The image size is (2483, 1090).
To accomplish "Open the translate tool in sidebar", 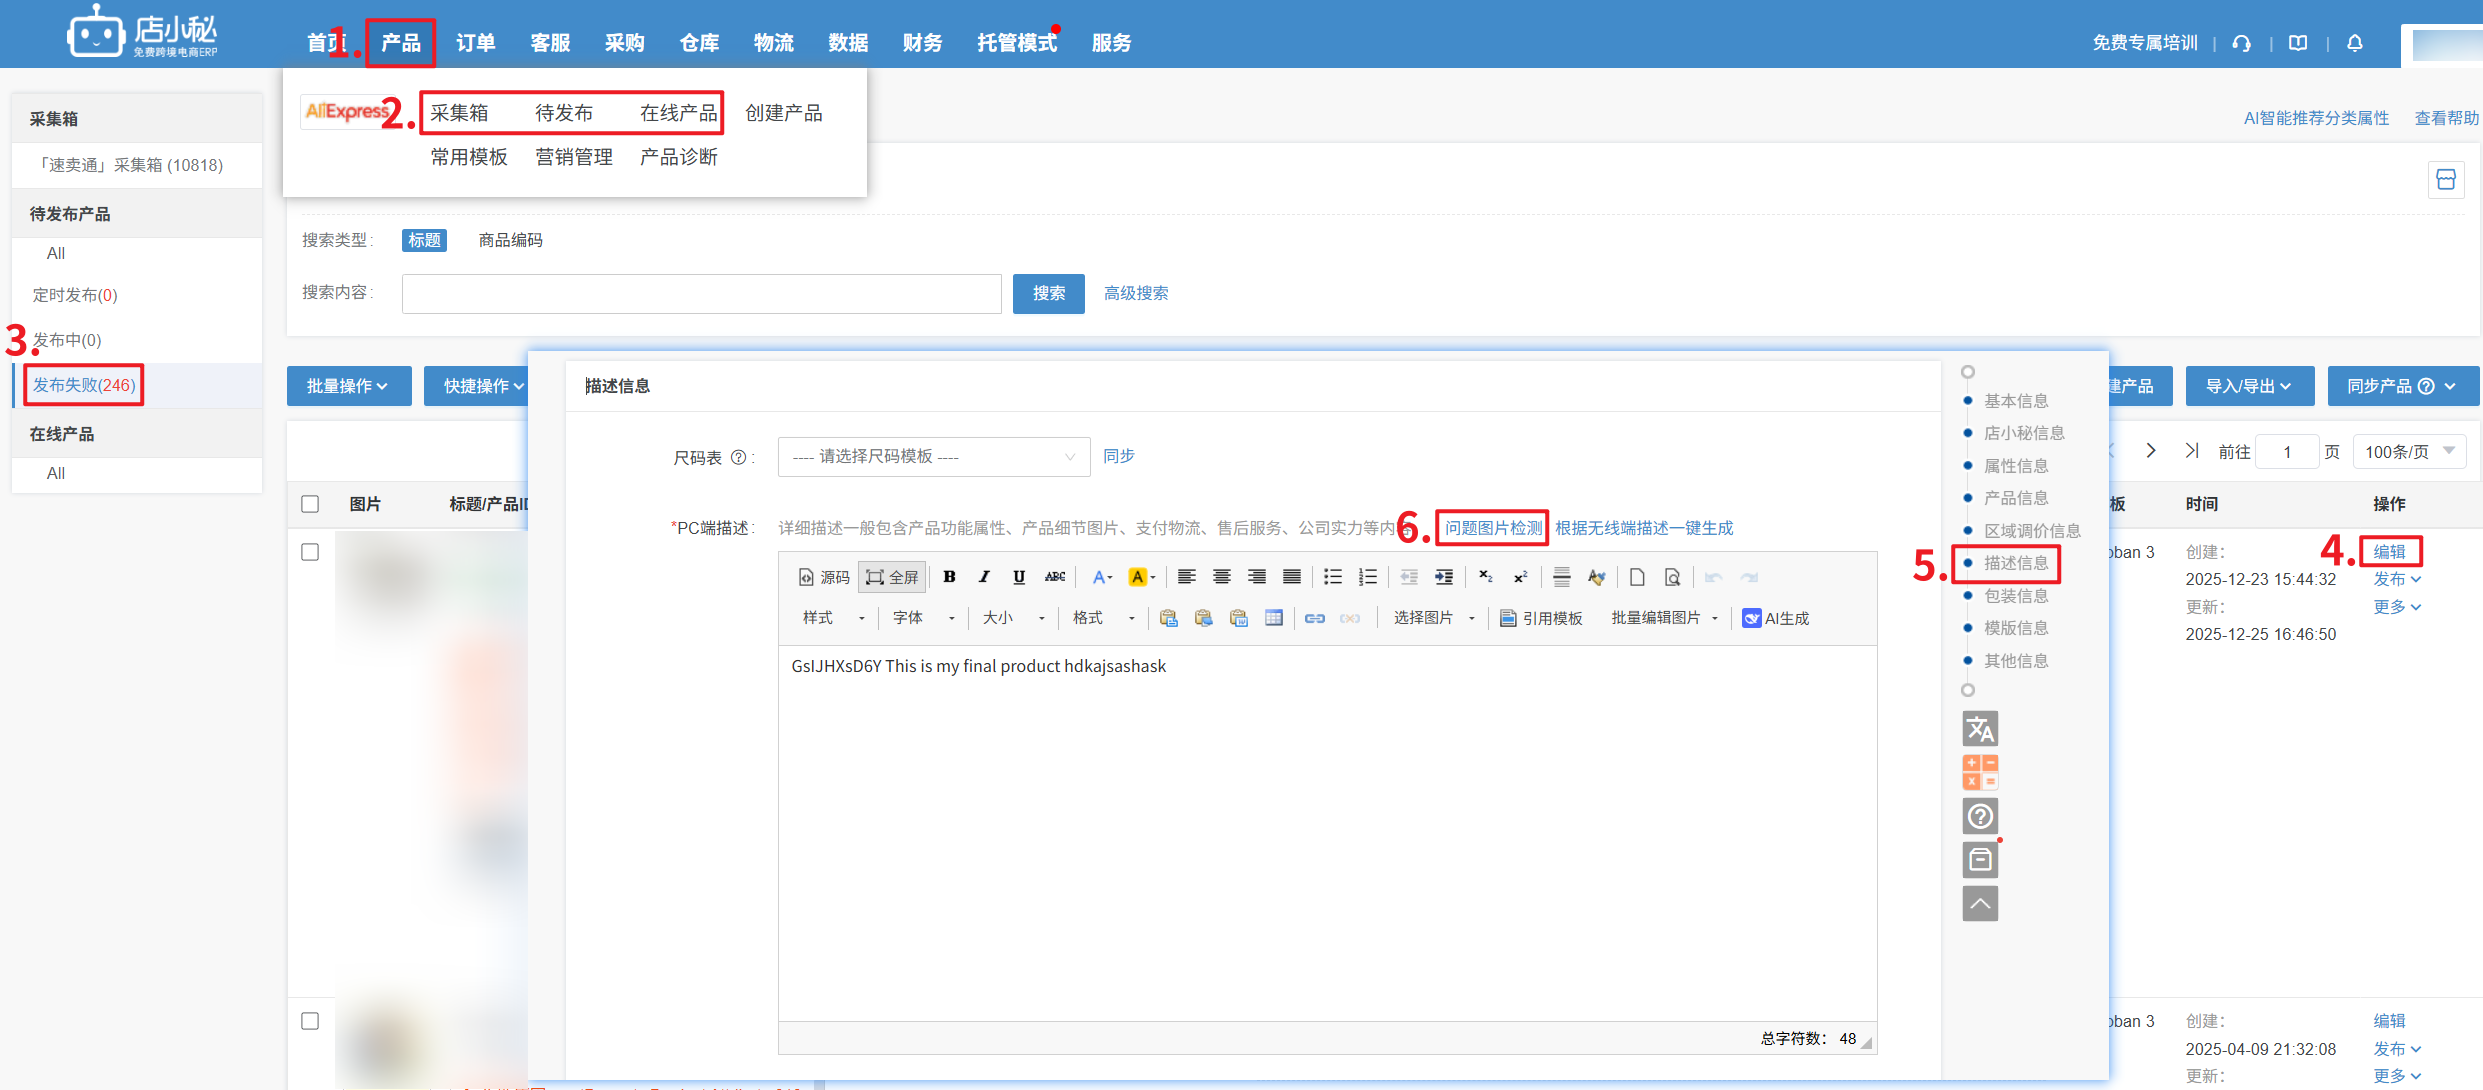I will click(x=1979, y=729).
